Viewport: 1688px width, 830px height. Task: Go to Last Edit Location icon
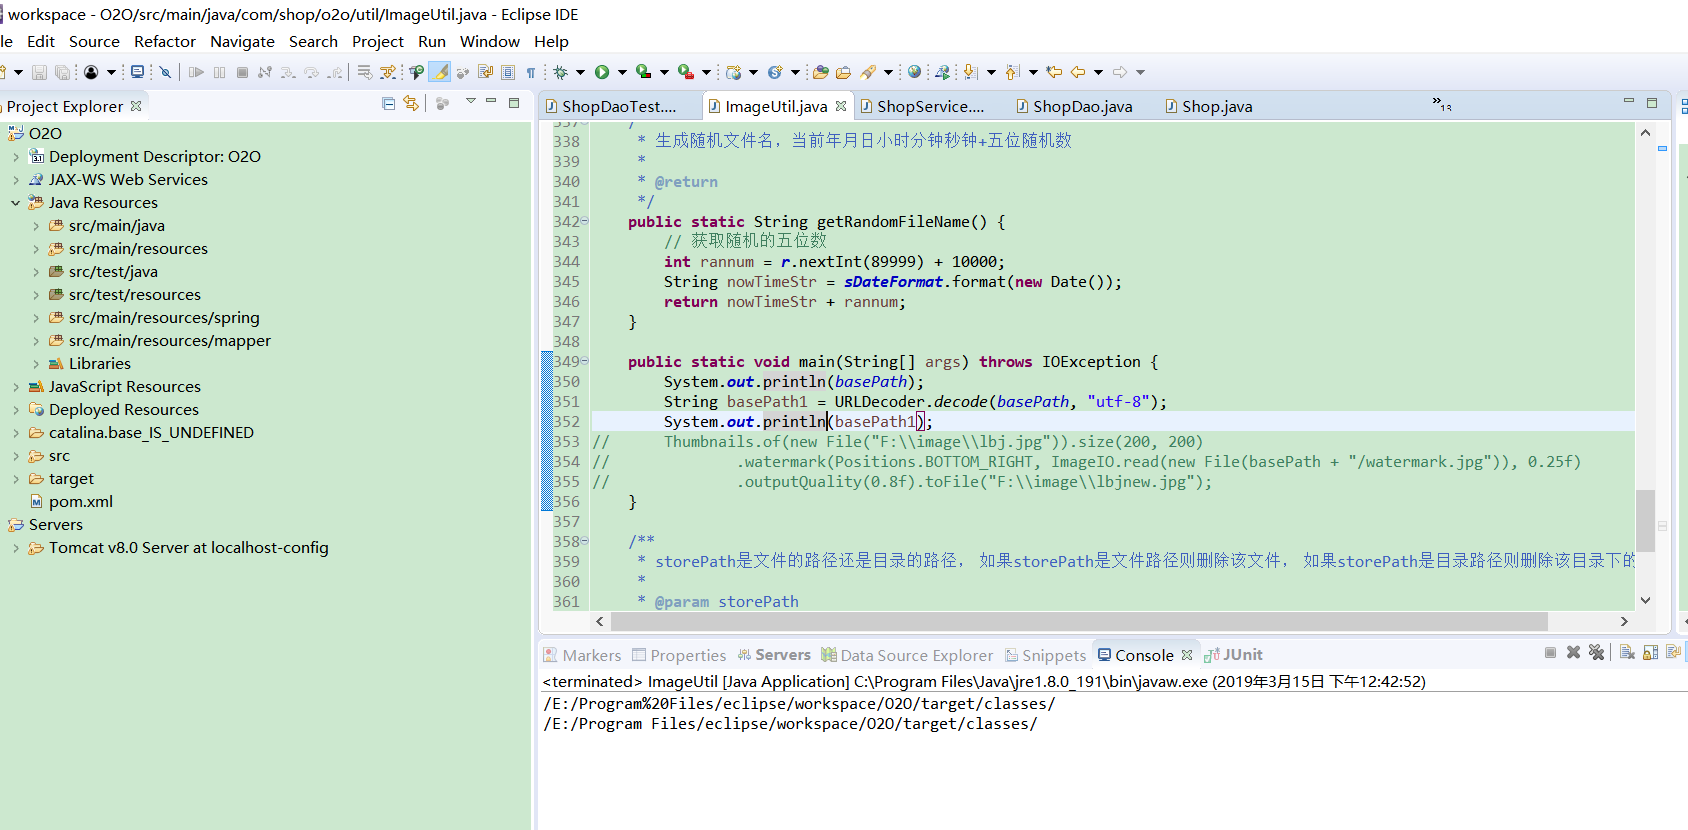coord(1053,72)
